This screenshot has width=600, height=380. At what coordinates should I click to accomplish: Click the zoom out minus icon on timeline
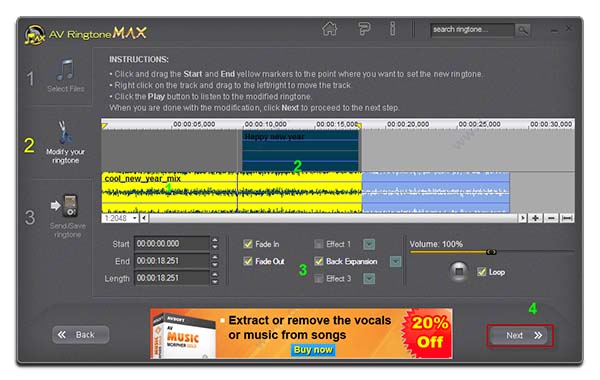pyautogui.click(x=551, y=218)
